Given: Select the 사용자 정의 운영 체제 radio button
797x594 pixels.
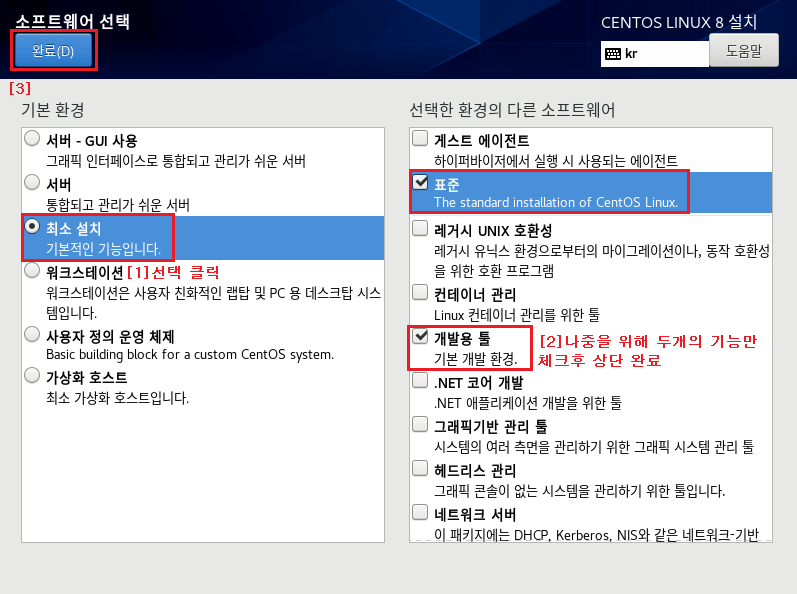Looking at the screenshot, I should [x=32, y=334].
